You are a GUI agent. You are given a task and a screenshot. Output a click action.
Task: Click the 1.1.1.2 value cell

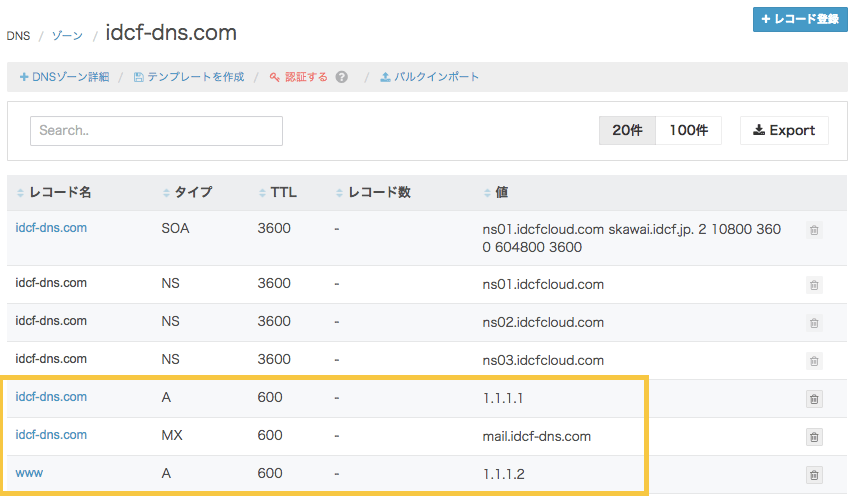pyautogui.click(x=503, y=474)
